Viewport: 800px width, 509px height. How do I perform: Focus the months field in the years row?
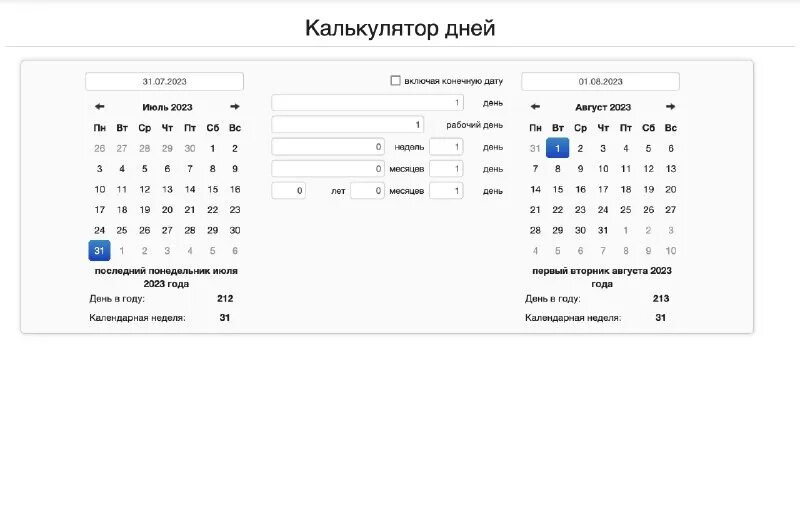(367, 191)
